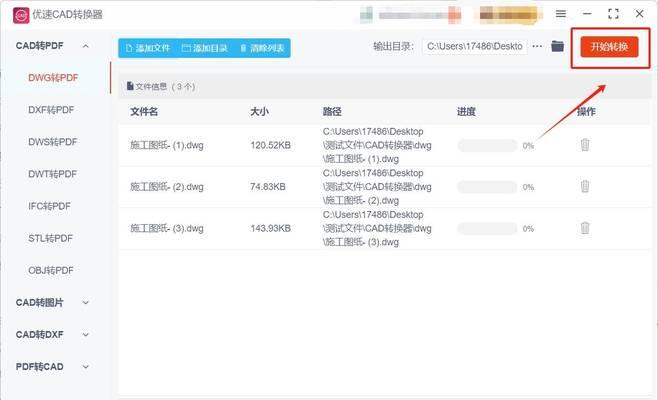Click 添加目录 to add a folder
This screenshot has width=658, height=400.
[x=205, y=48]
